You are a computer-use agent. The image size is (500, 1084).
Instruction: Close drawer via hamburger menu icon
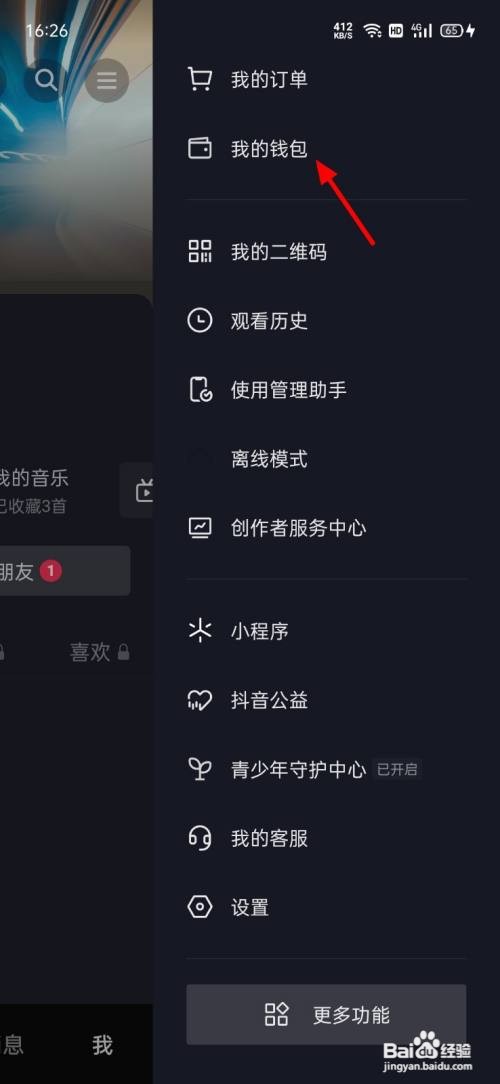click(x=107, y=81)
